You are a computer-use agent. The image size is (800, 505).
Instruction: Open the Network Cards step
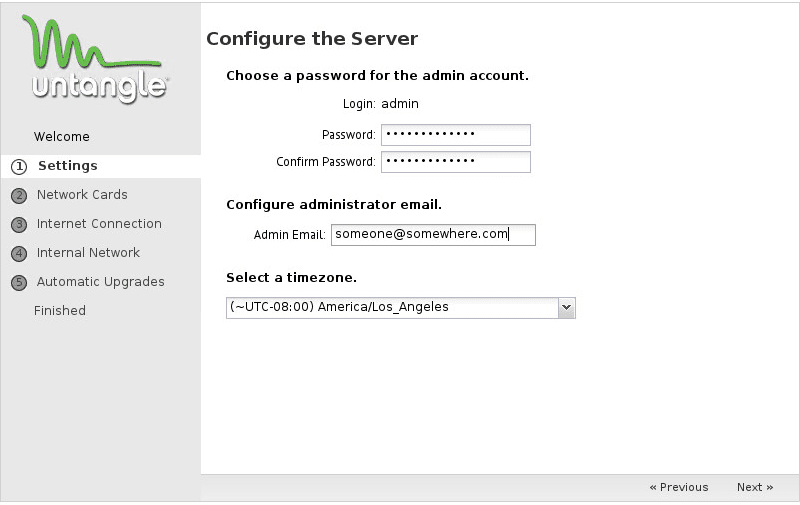[82, 195]
